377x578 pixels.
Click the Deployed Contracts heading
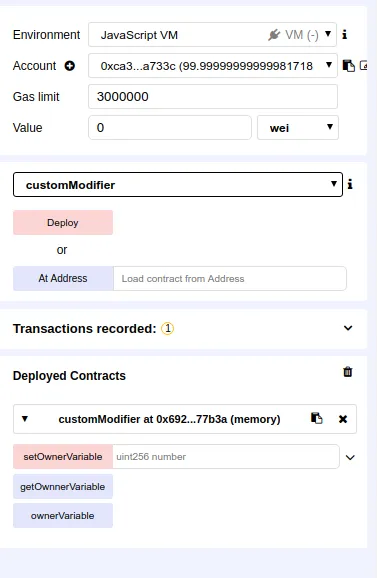click(69, 376)
